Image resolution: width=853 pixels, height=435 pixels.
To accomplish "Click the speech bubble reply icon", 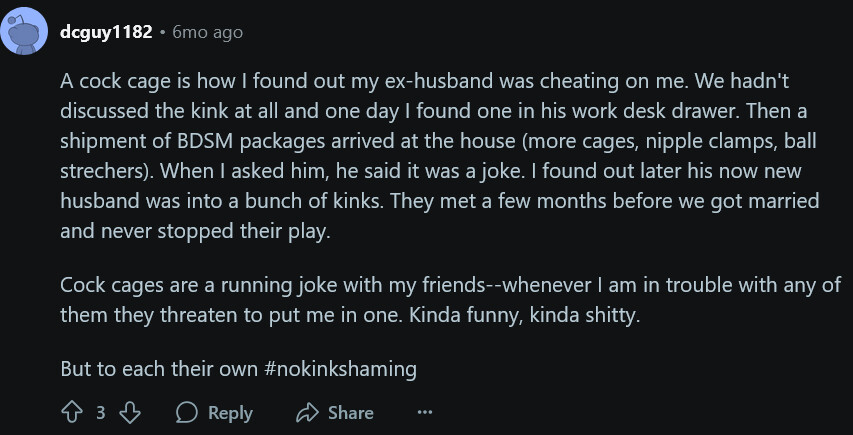I will 187,412.
